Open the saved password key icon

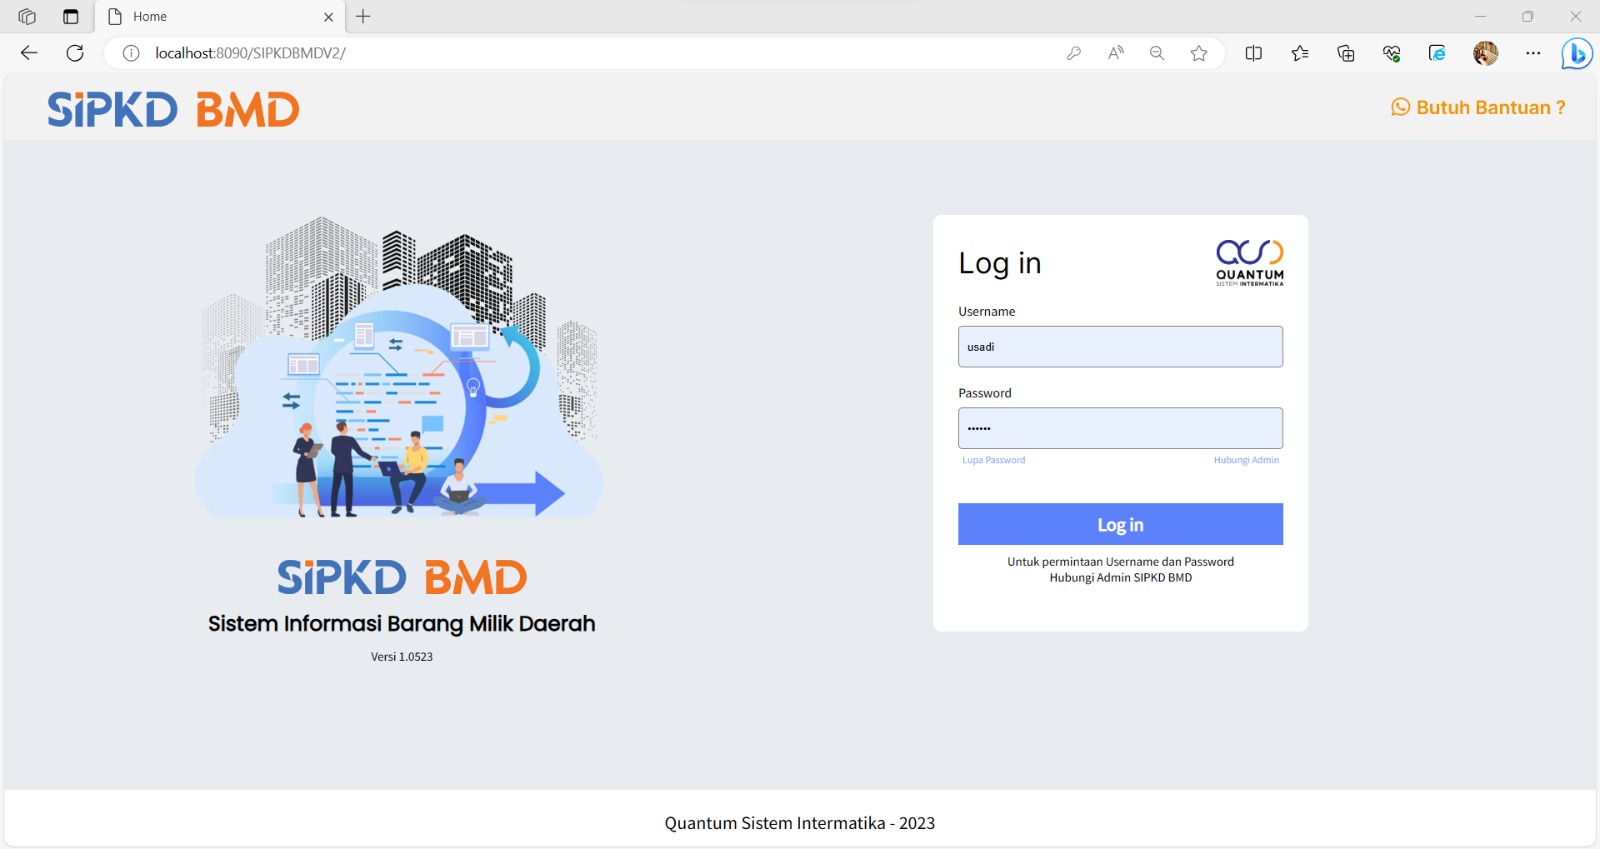pyautogui.click(x=1074, y=53)
